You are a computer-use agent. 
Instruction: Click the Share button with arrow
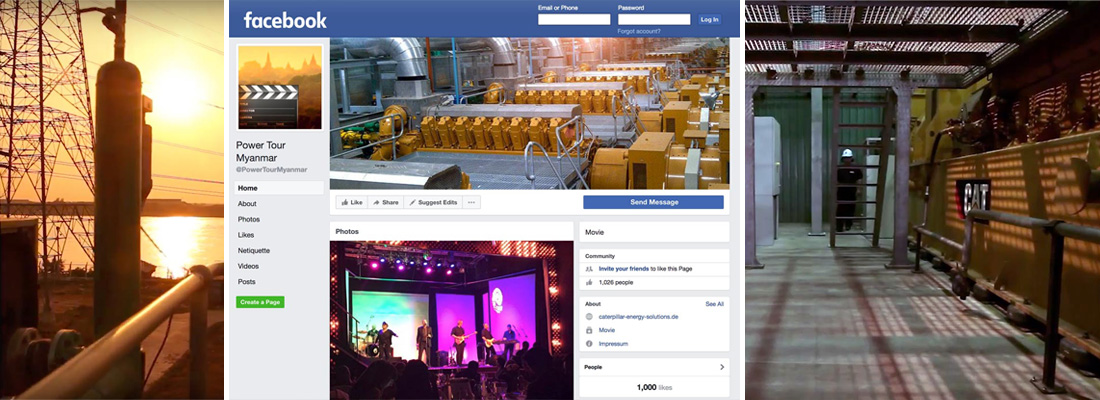click(386, 202)
